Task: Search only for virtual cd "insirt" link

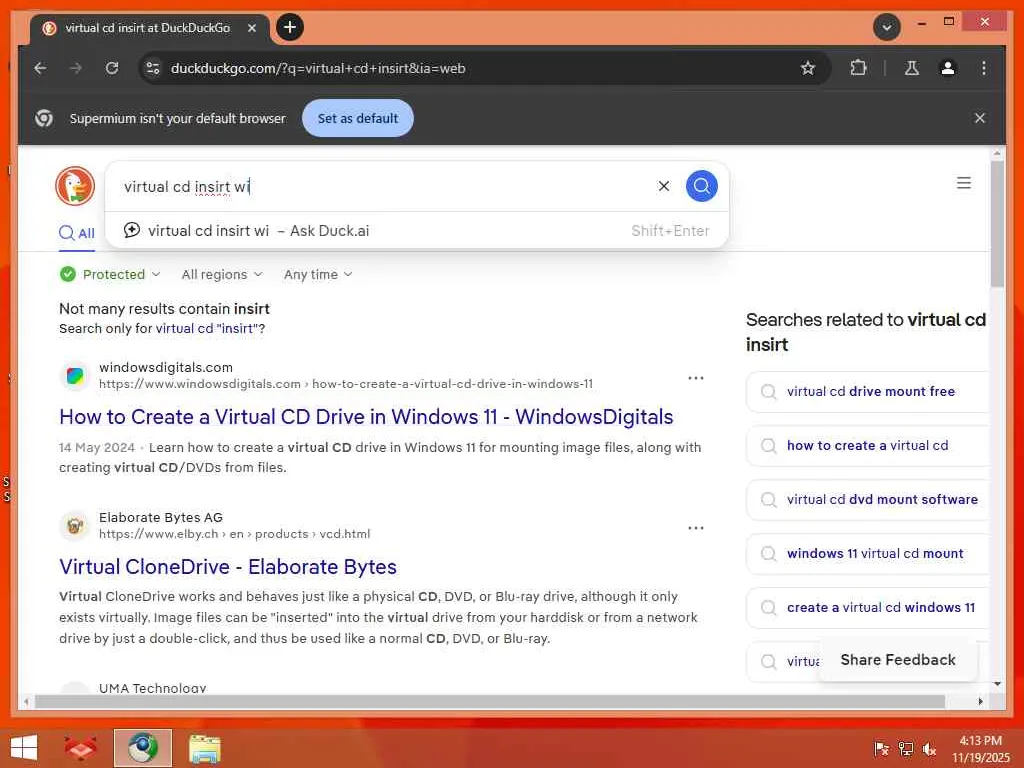Action: click(x=208, y=328)
